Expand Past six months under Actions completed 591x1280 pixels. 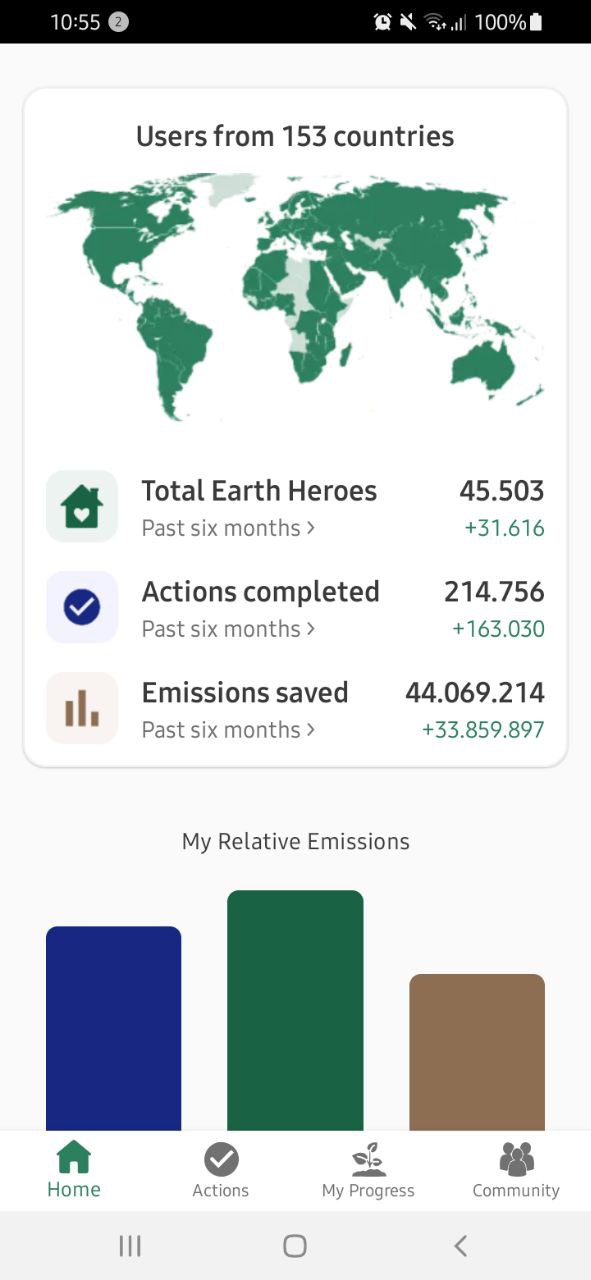click(228, 628)
